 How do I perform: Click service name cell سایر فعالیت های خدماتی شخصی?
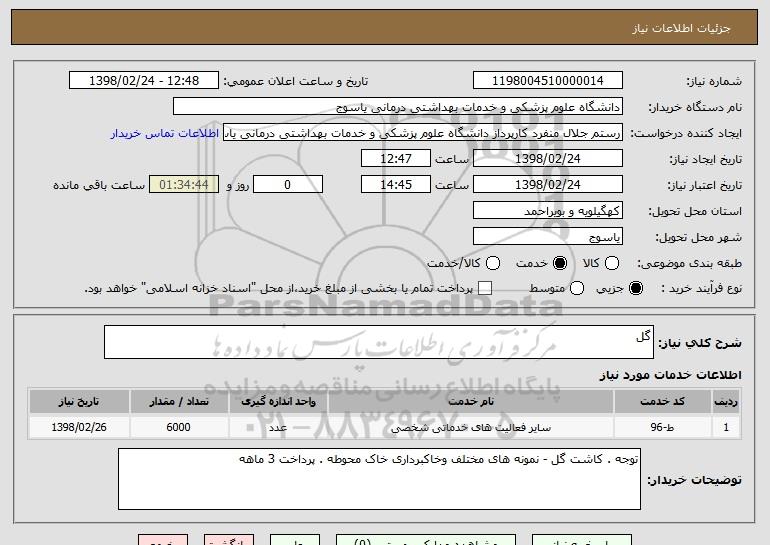pyautogui.click(x=470, y=428)
